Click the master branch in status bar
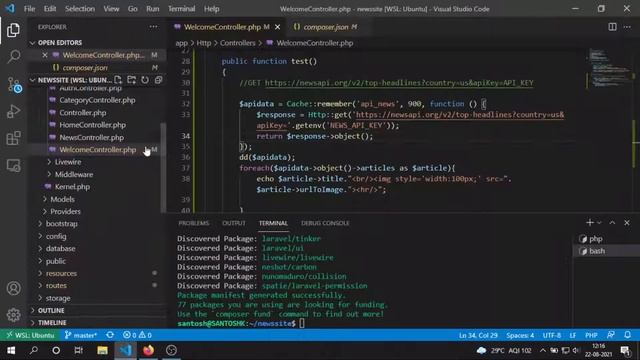Viewport: 640px width, 360px height. [80, 335]
